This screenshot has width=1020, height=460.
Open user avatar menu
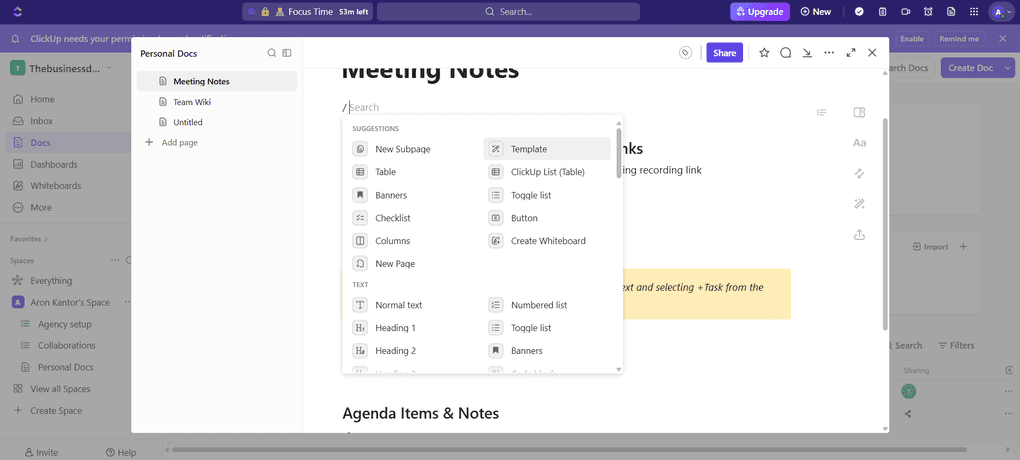[x=1001, y=12]
